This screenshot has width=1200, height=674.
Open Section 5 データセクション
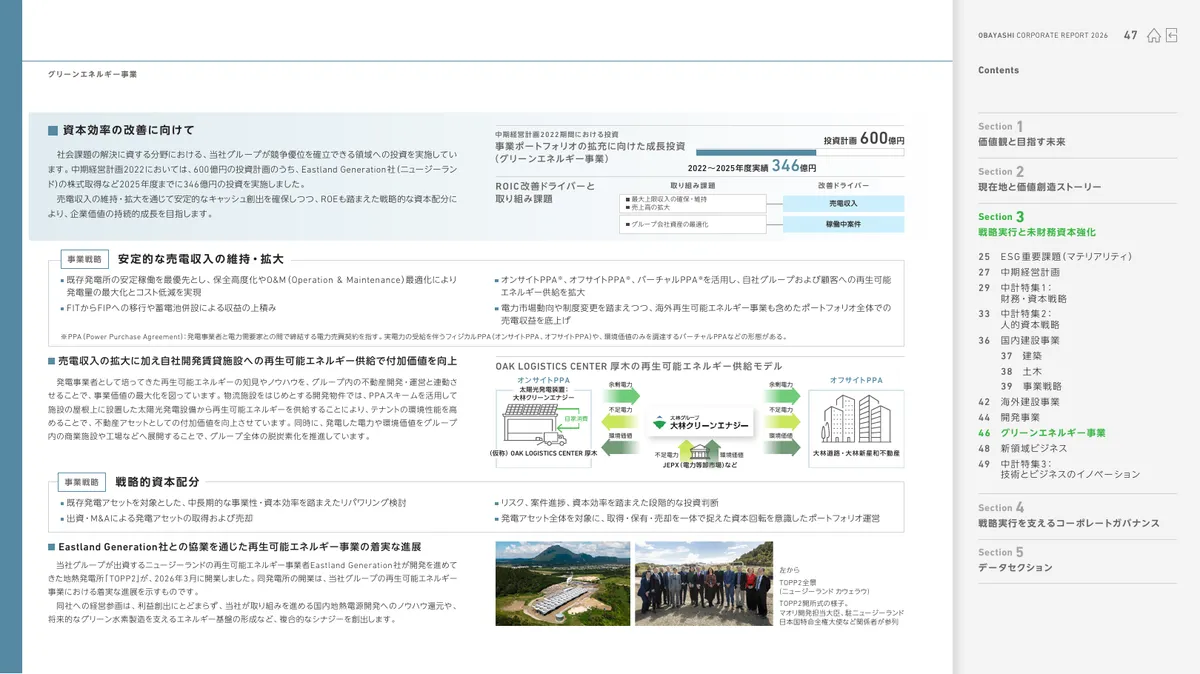tap(1016, 560)
